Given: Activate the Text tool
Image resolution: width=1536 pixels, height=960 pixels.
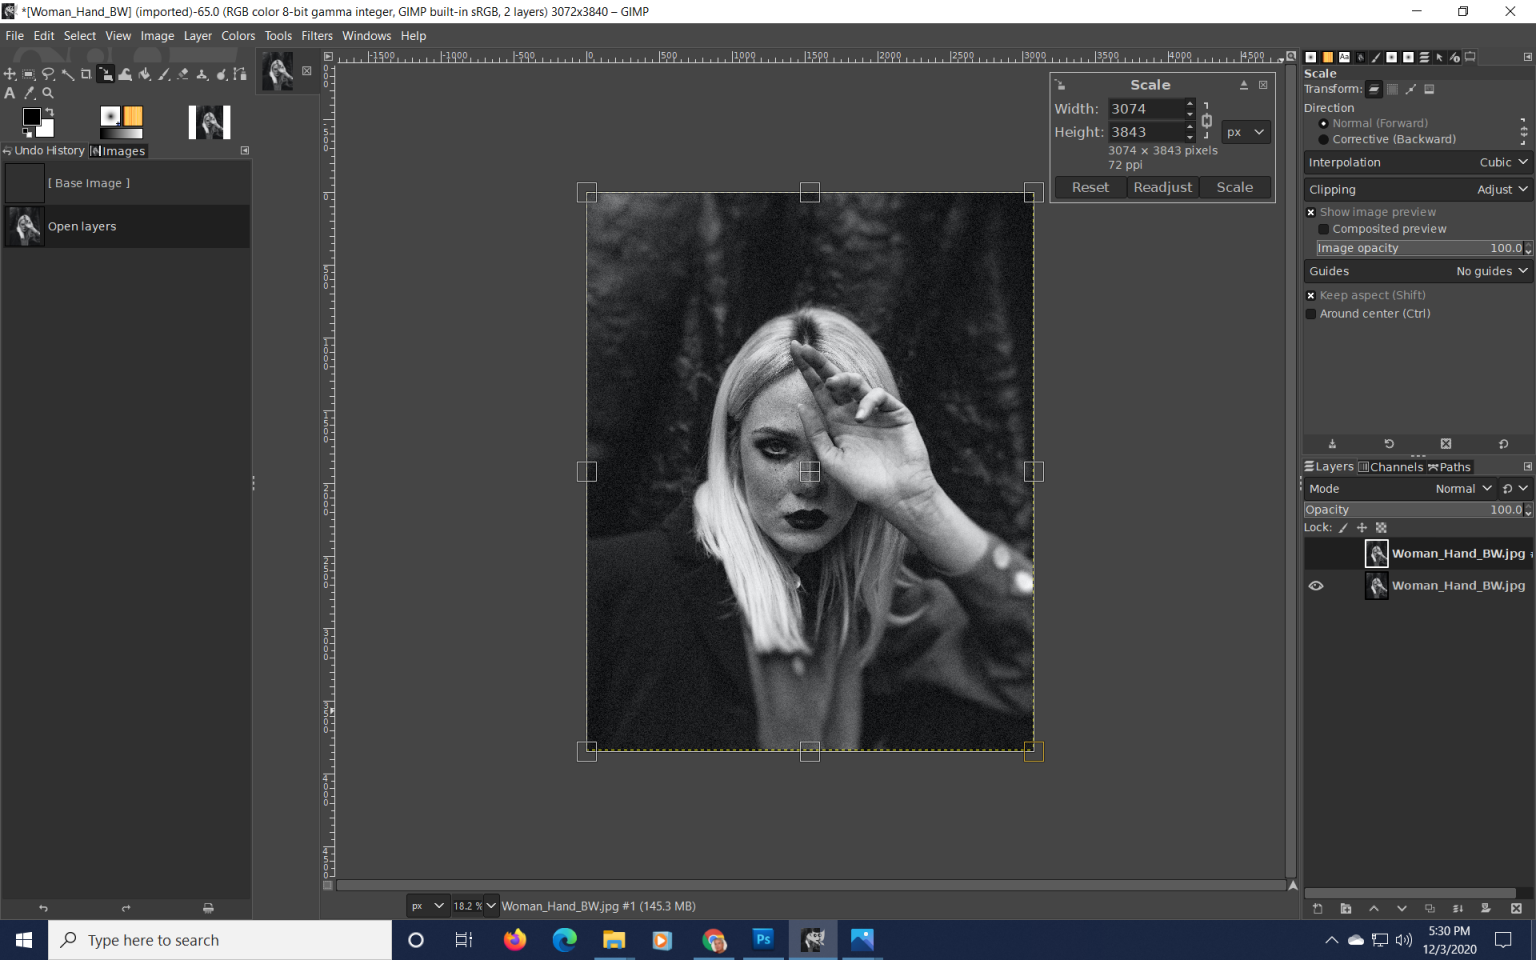Looking at the screenshot, I should tap(10, 93).
